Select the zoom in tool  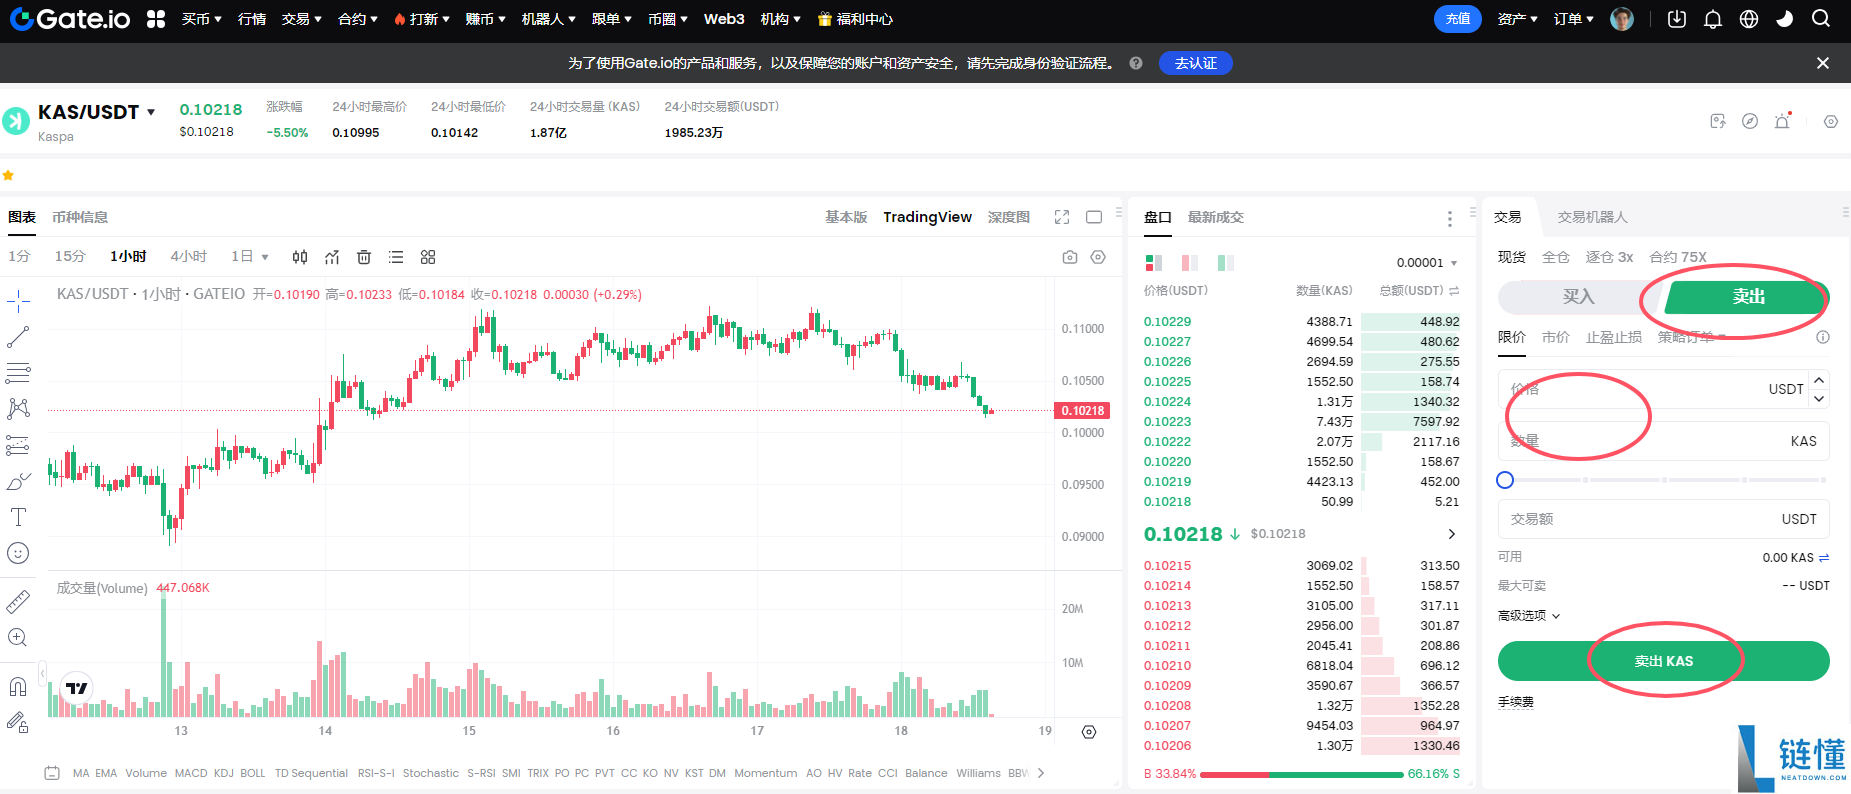(x=18, y=637)
